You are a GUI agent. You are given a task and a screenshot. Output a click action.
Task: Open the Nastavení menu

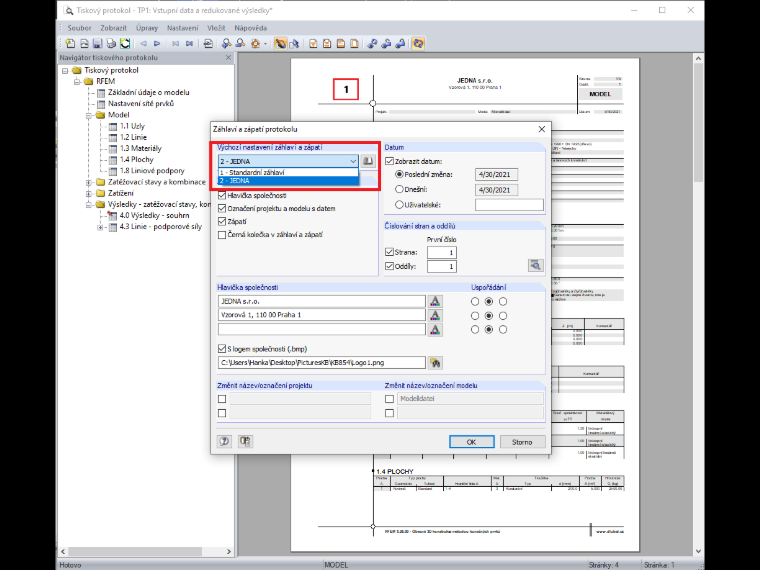(x=182, y=28)
